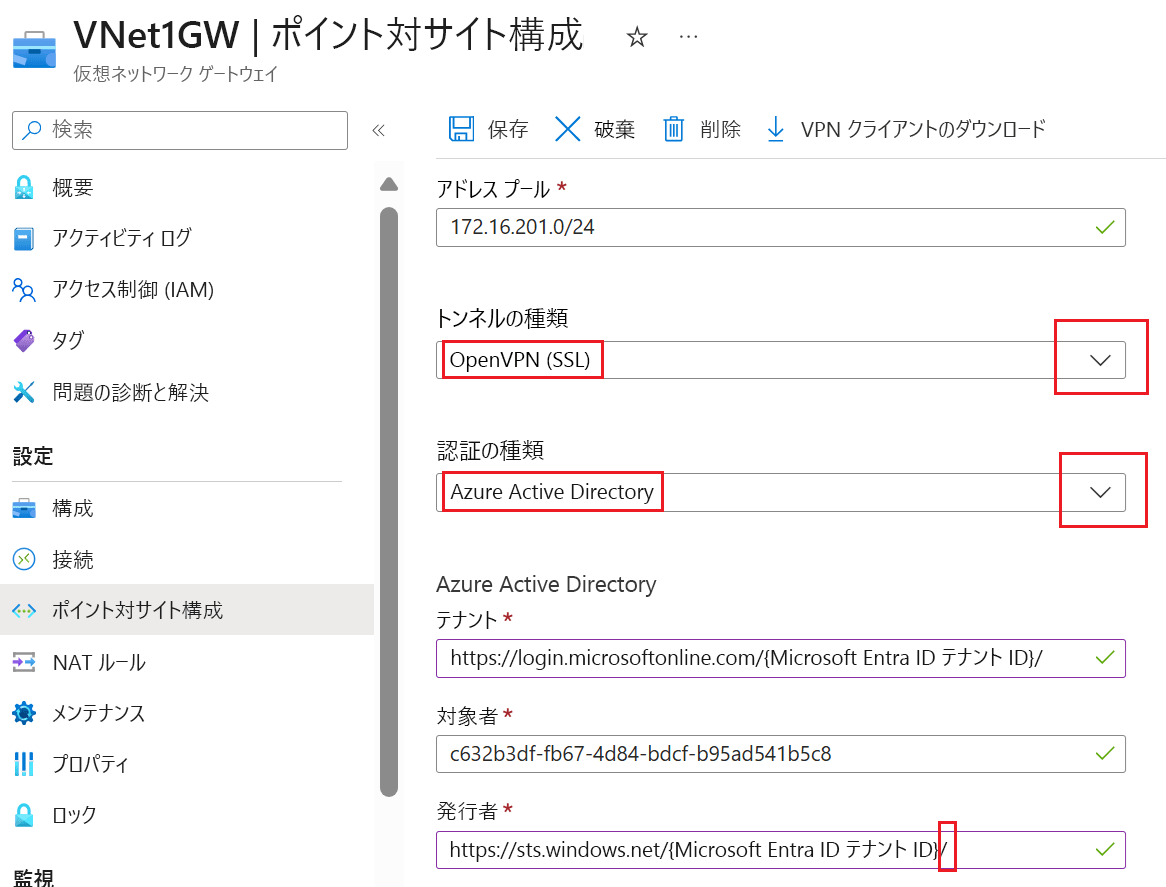Favorite this page with the star icon

[637, 36]
